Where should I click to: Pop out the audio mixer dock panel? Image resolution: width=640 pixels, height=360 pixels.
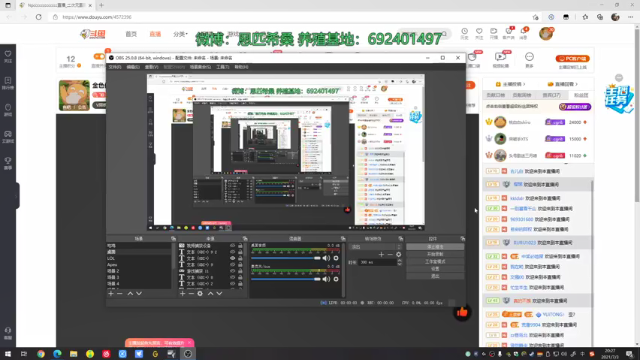[343, 238]
